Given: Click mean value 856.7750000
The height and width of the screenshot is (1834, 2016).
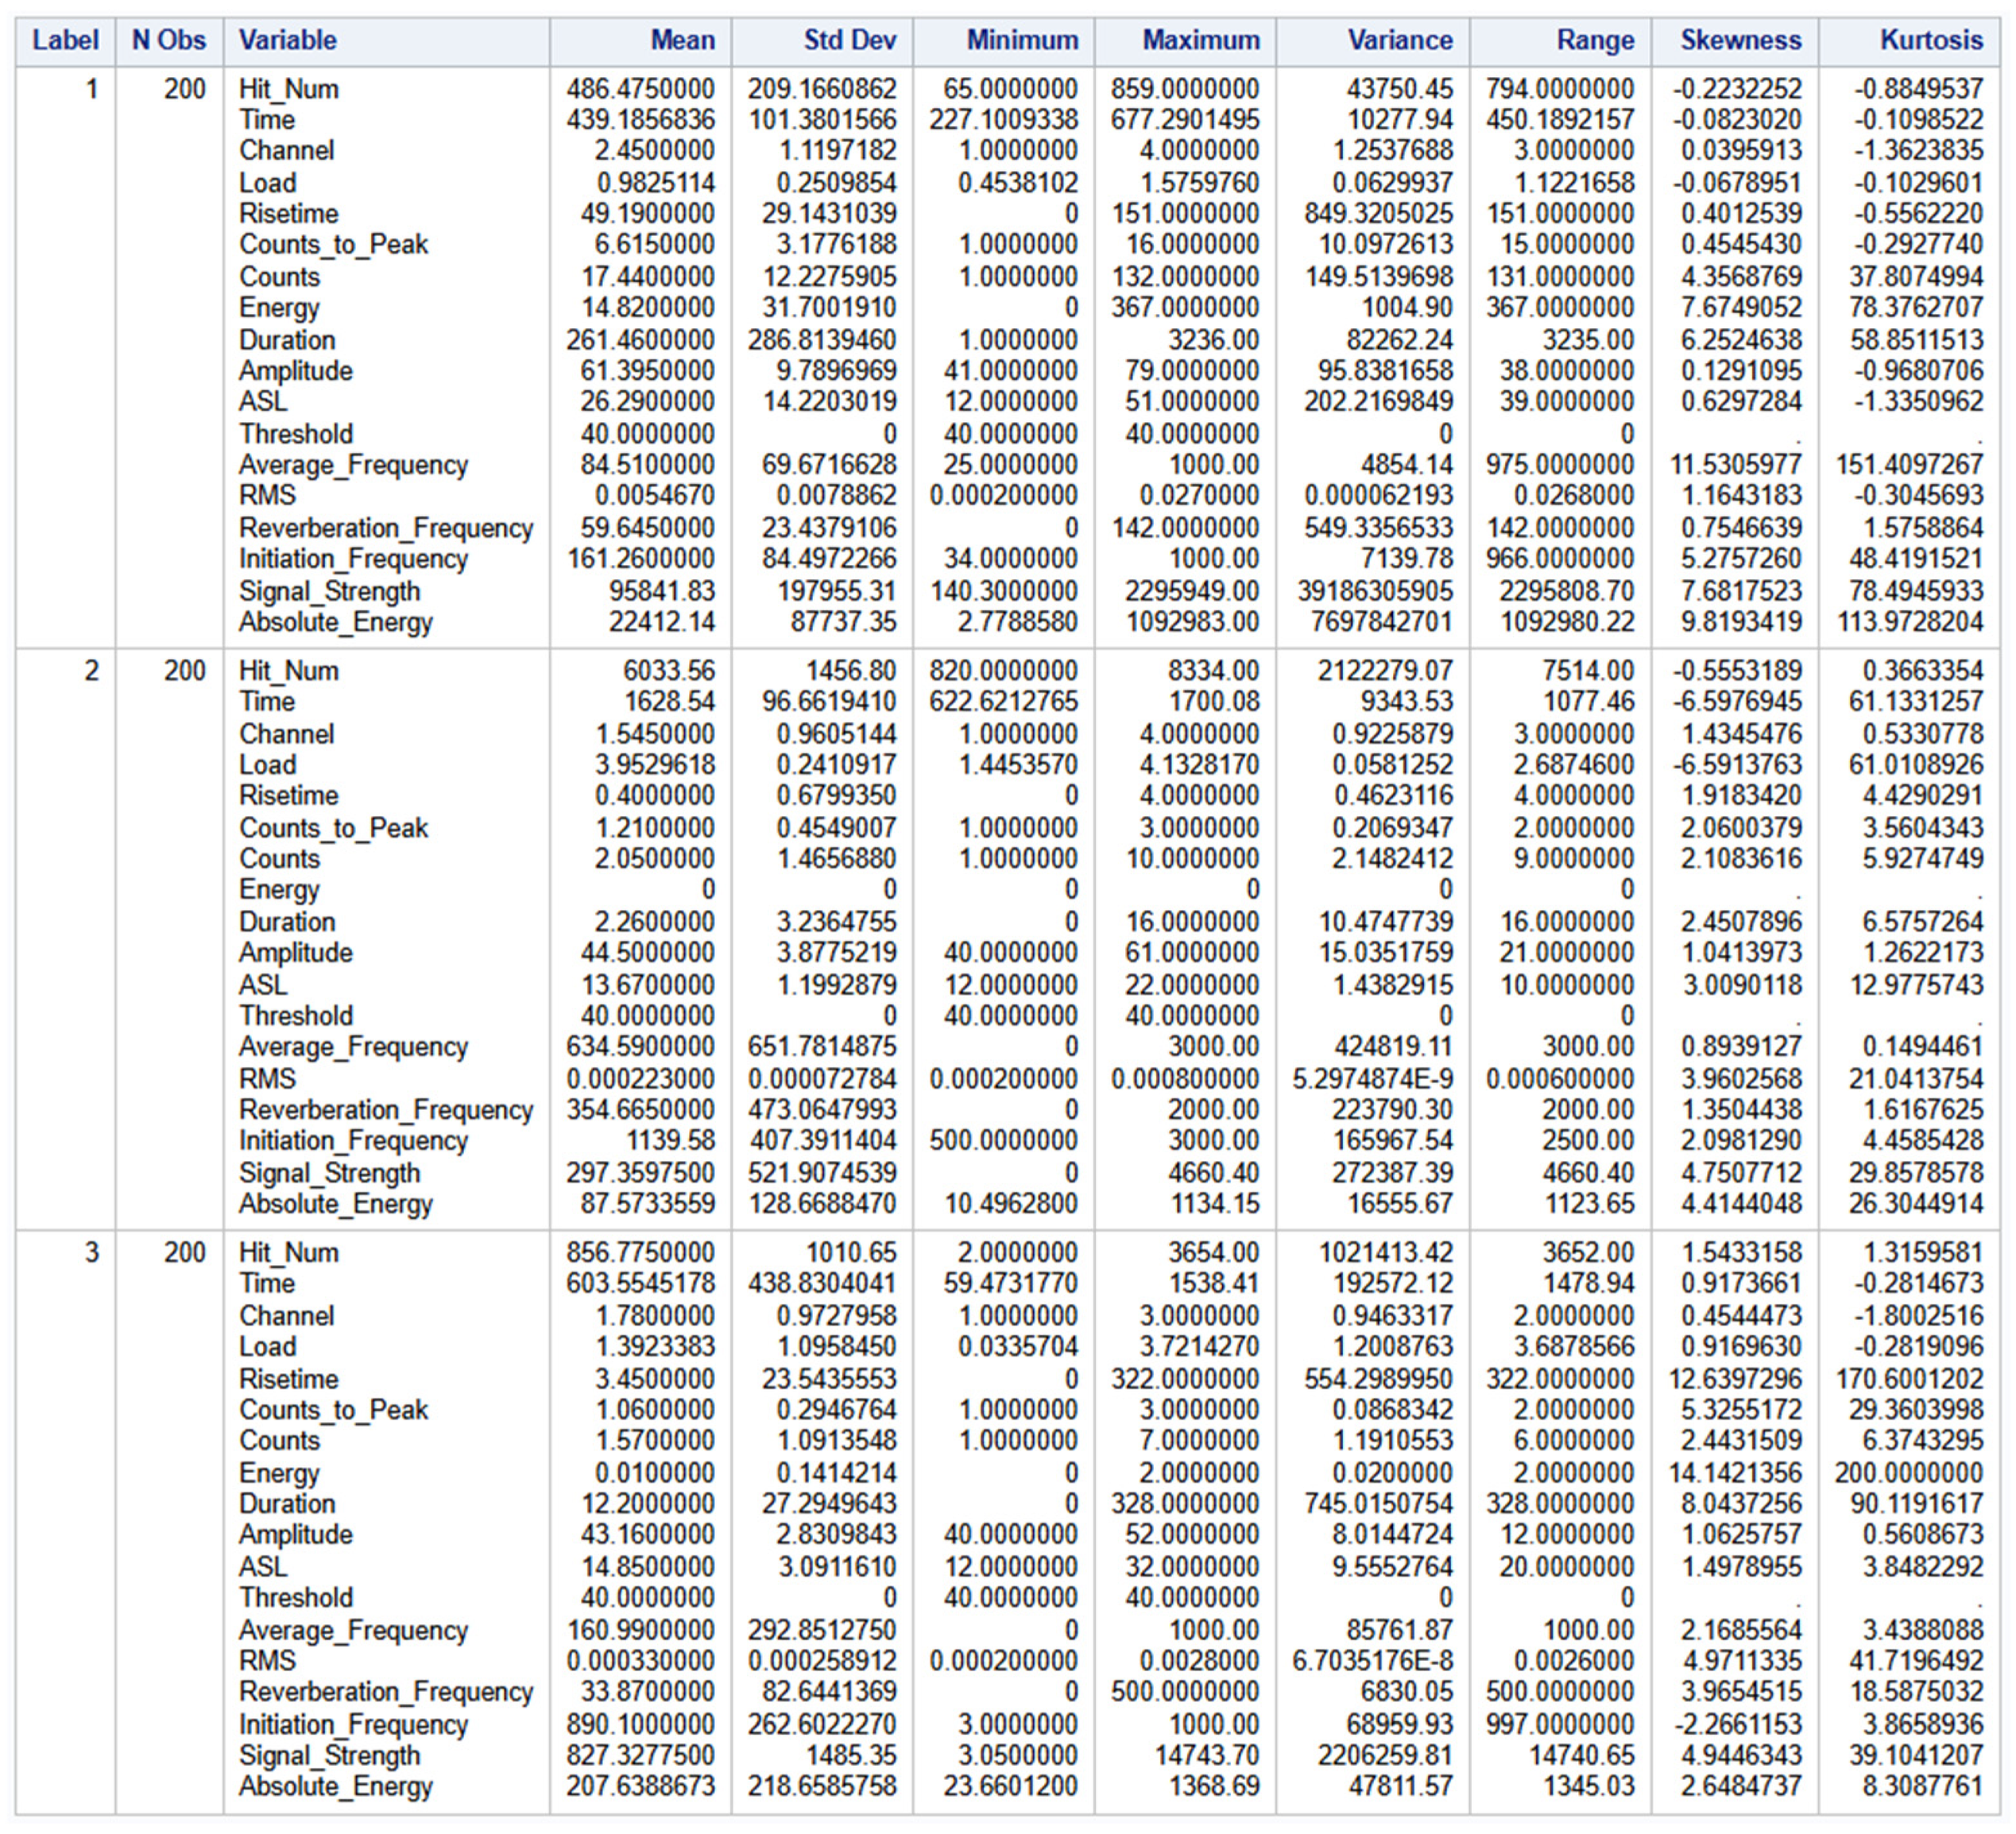Looking at the screenshot, I should pyautogui.click(x=641, y=1253).
